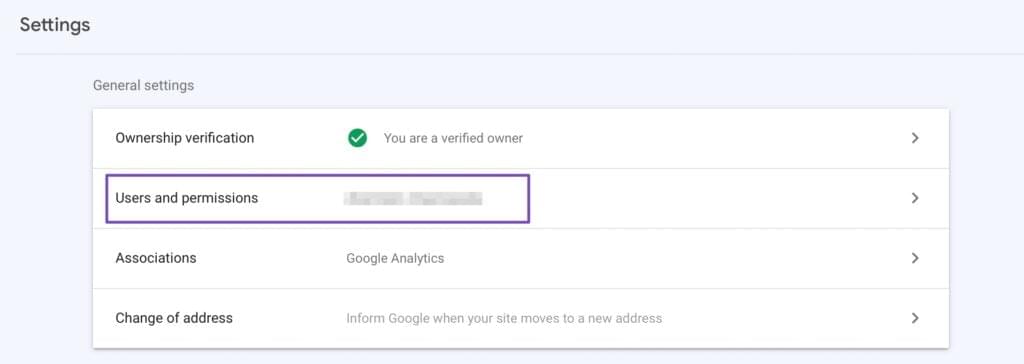1024x364 pixels.
Task: Click the purple highlighted Users row box
Action: (x=317, y=198)
